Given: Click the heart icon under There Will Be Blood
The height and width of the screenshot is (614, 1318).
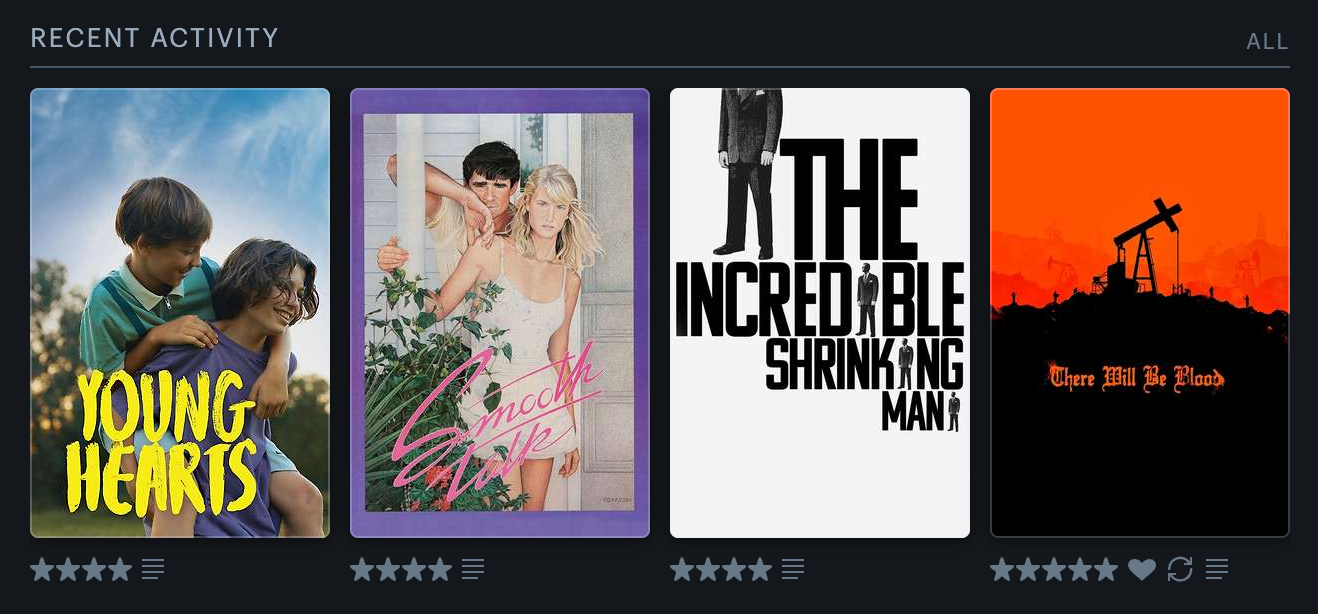Looking at the screenshot, I should pyautogui.click(x=1142, y=570).
